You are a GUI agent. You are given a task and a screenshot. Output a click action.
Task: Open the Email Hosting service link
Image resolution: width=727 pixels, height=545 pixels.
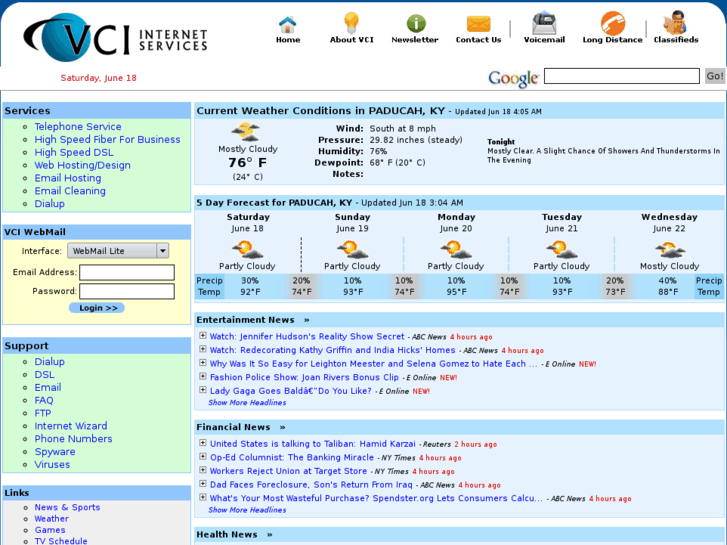point(68,178)
